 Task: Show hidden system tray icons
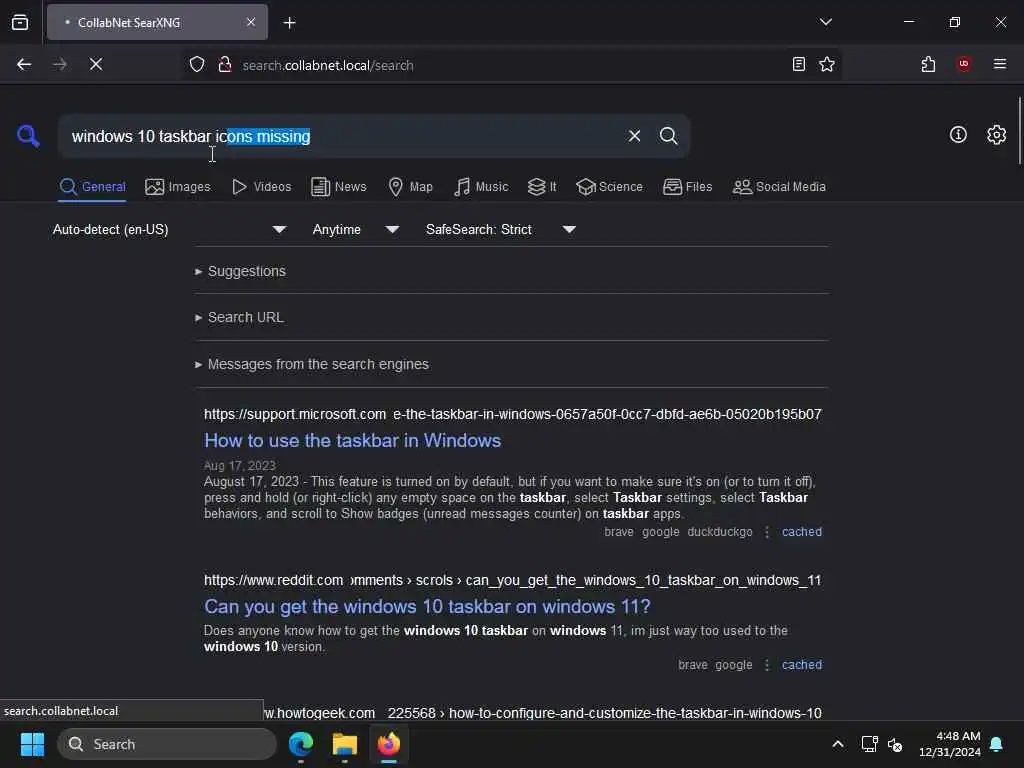tap(838, 744)
